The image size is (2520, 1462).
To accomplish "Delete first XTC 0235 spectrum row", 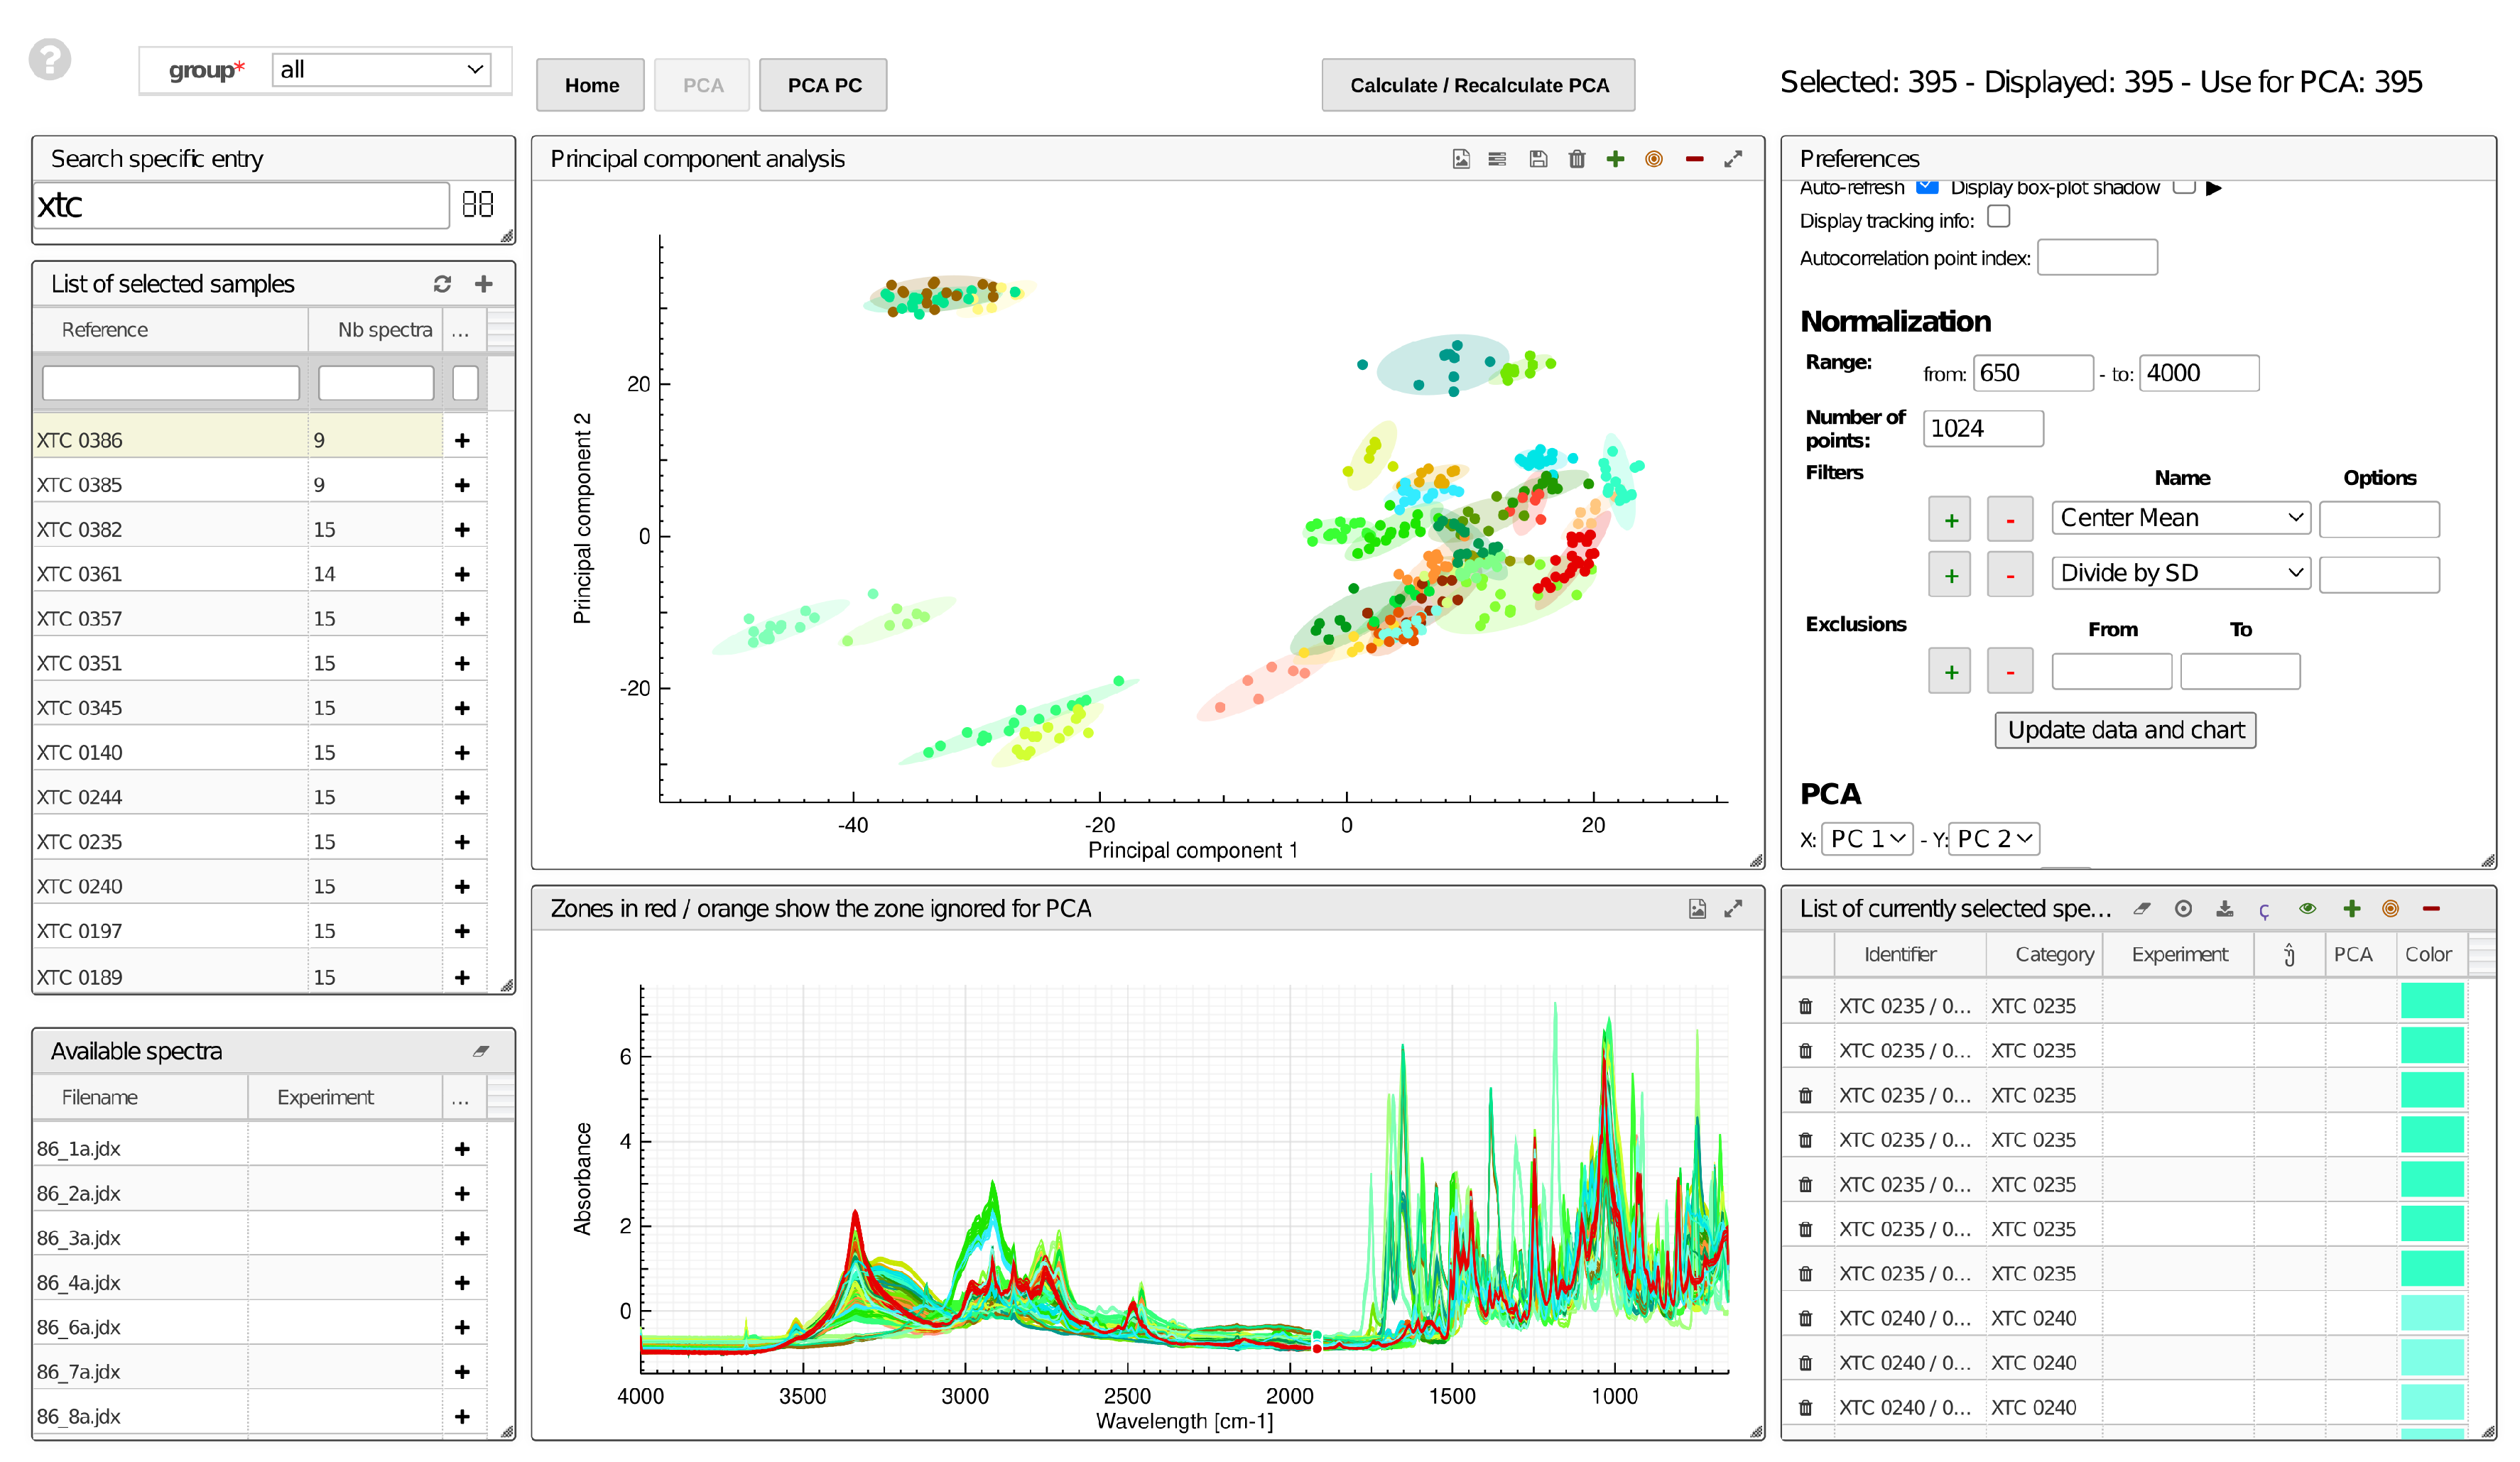I will [1805, 1006].
